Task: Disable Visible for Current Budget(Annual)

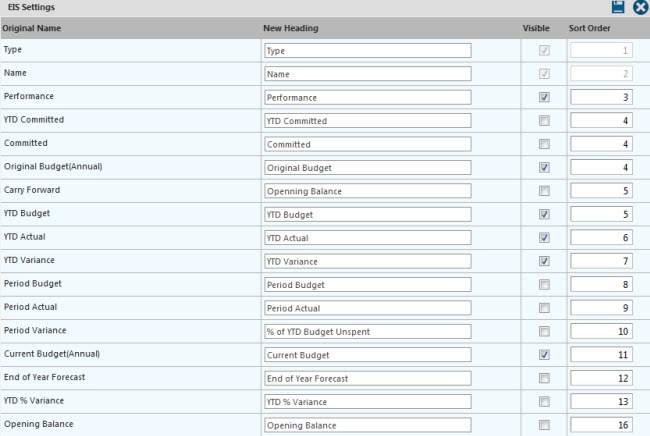Action: (x=544, y=355)
